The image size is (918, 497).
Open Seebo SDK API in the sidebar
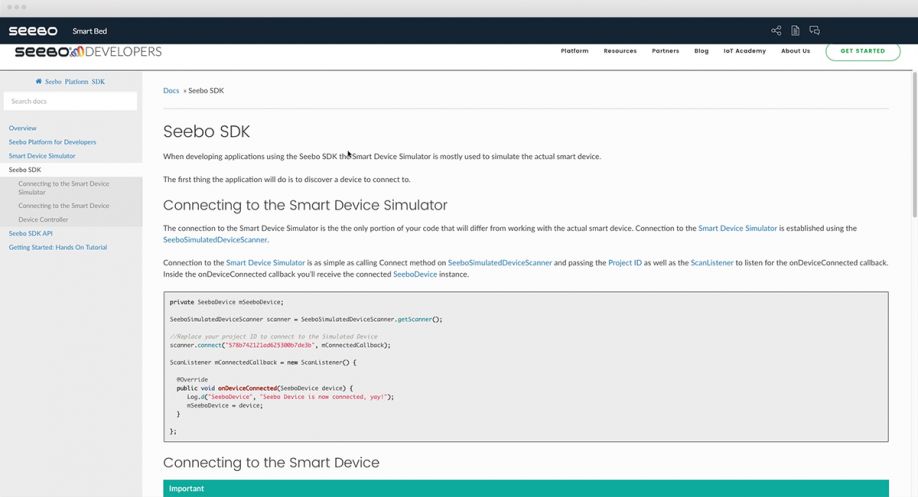point(30,233)
